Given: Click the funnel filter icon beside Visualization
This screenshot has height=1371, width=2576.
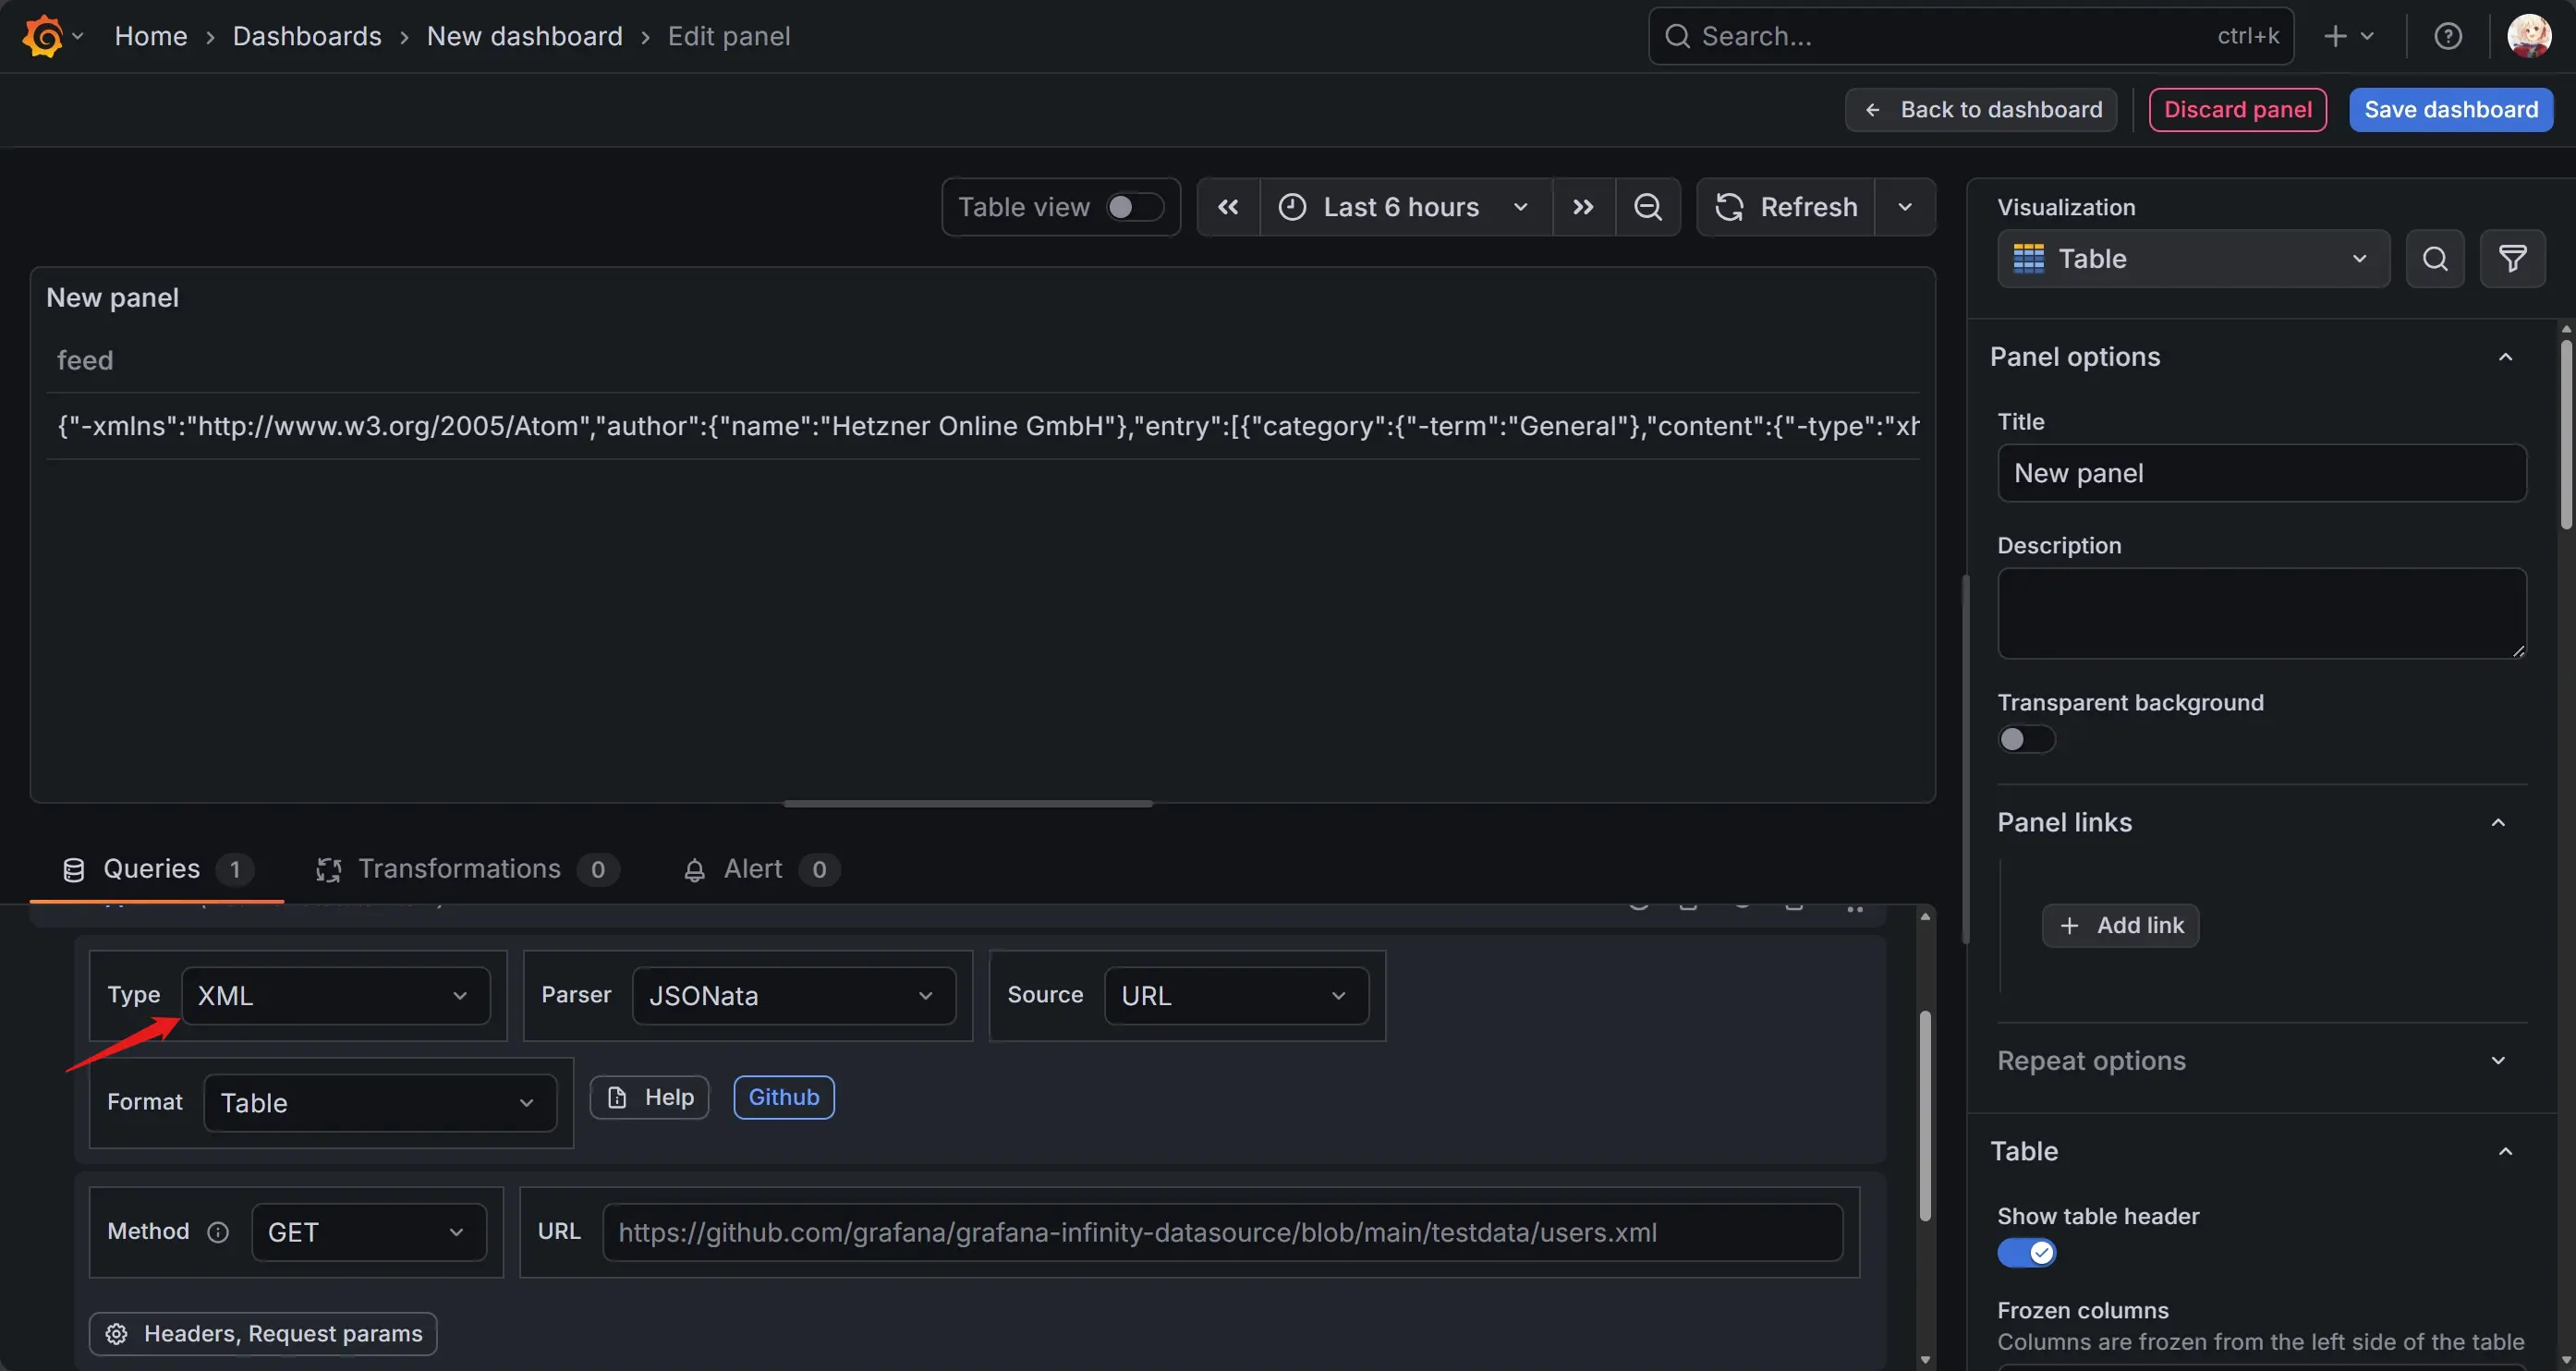Looking at the screenshot, I should pyautogui.click(x=2512, y=259).
